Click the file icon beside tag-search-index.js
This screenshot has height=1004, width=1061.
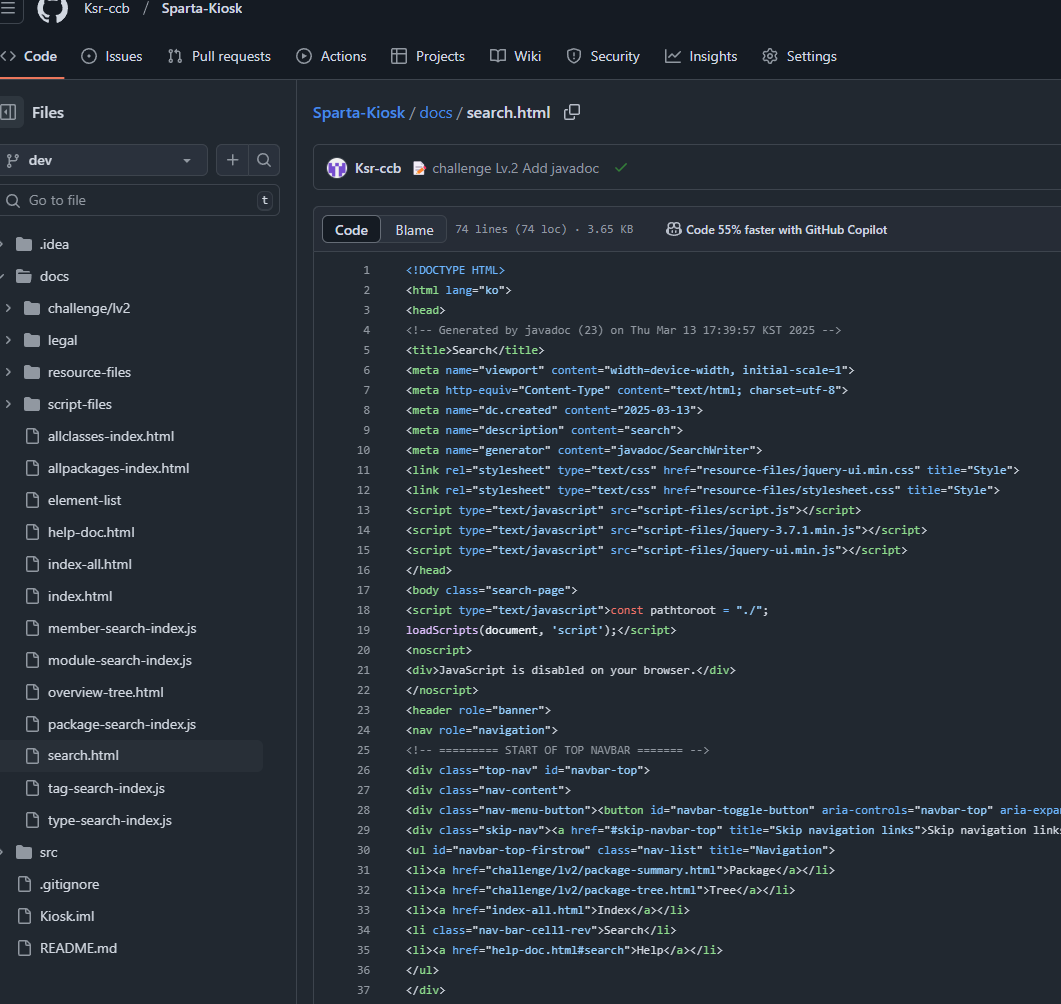[x=32, y=788]
